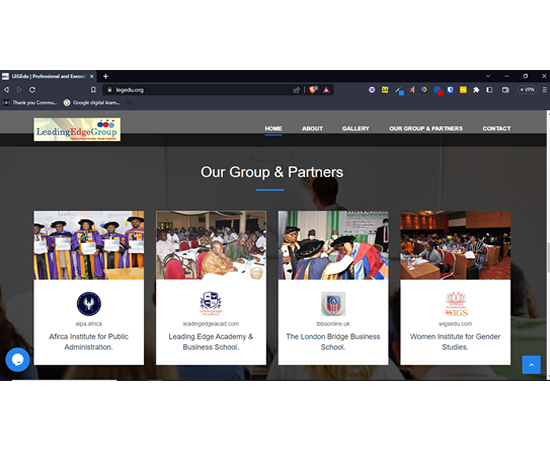Viewport: 550px width, 450px height.
Task: Open the browser hamburger menu
Action: pos(544,90)
